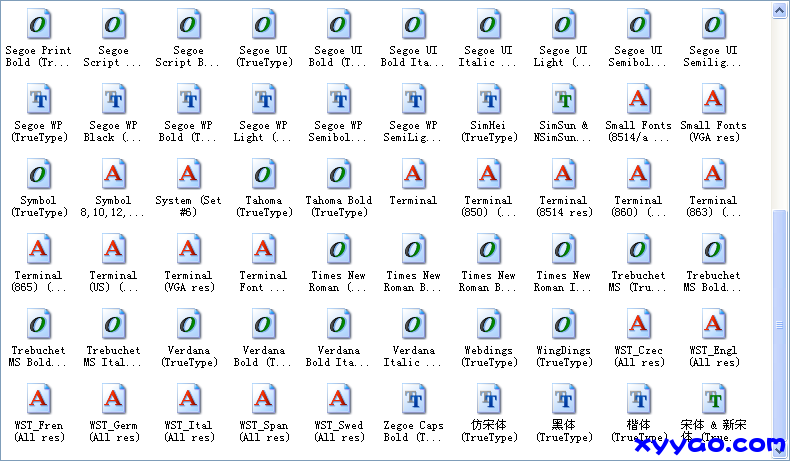Click the 'Segoe WP Bold (T...' label
790x461 pixels.
[x=188, y=131]
